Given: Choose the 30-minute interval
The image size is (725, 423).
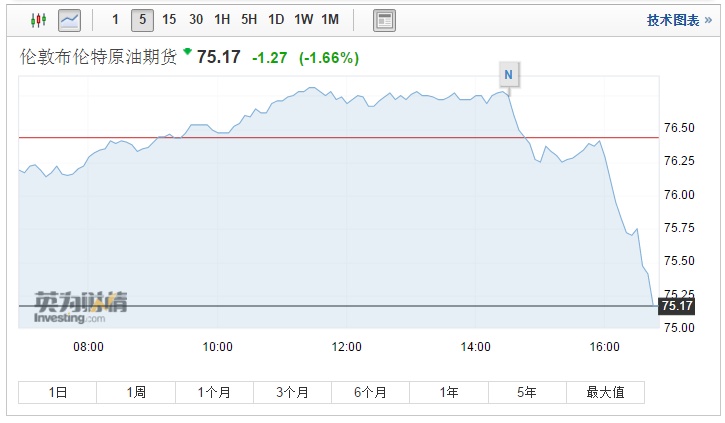Looking at the screenshot, I should 196,20.
